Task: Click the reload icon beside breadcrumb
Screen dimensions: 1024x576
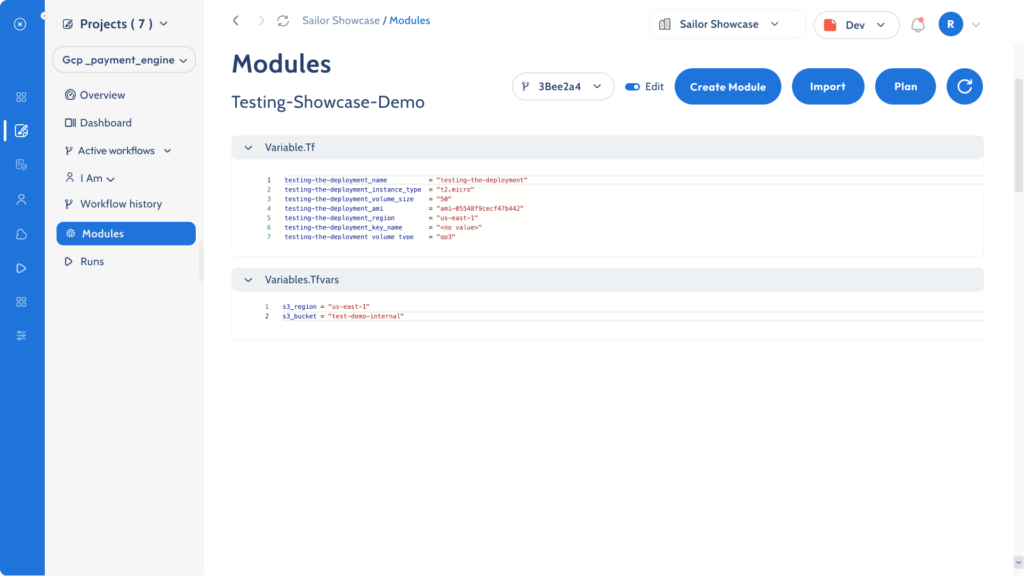Action: tap(283, 21)
